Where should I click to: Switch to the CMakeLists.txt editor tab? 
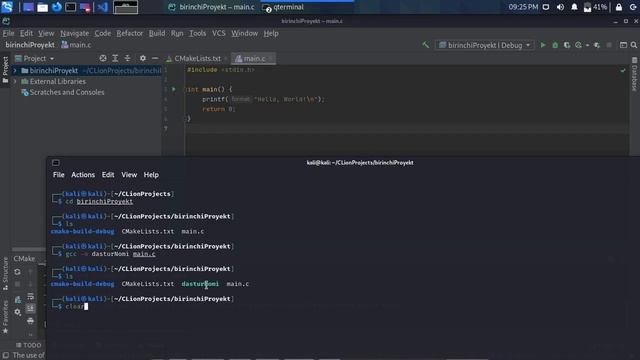[197, 58]
